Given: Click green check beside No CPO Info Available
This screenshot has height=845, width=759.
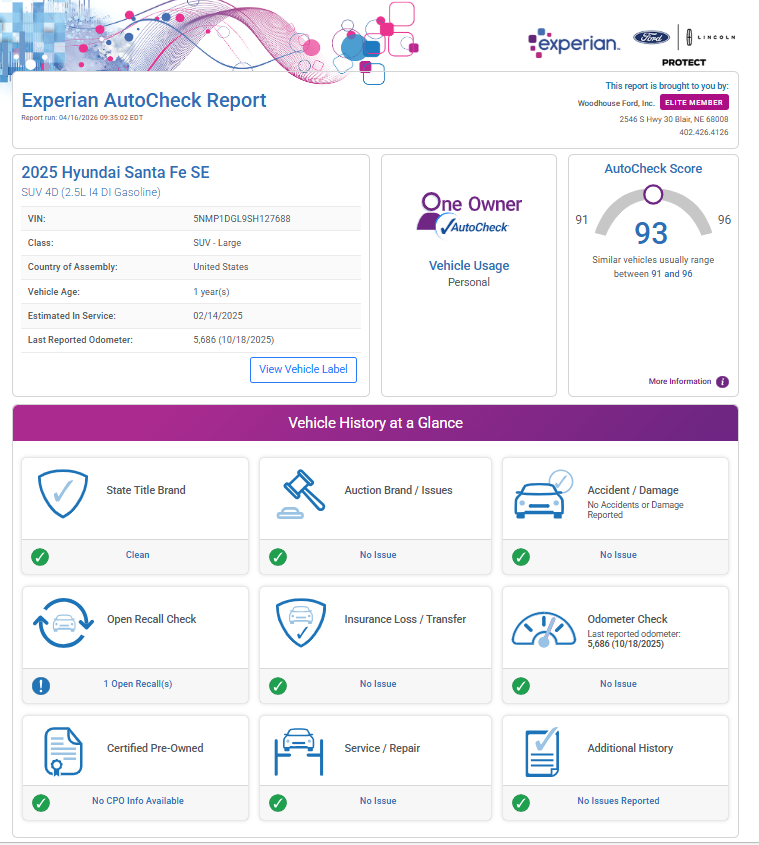Looking at the screenshot, I should point(41,802).
